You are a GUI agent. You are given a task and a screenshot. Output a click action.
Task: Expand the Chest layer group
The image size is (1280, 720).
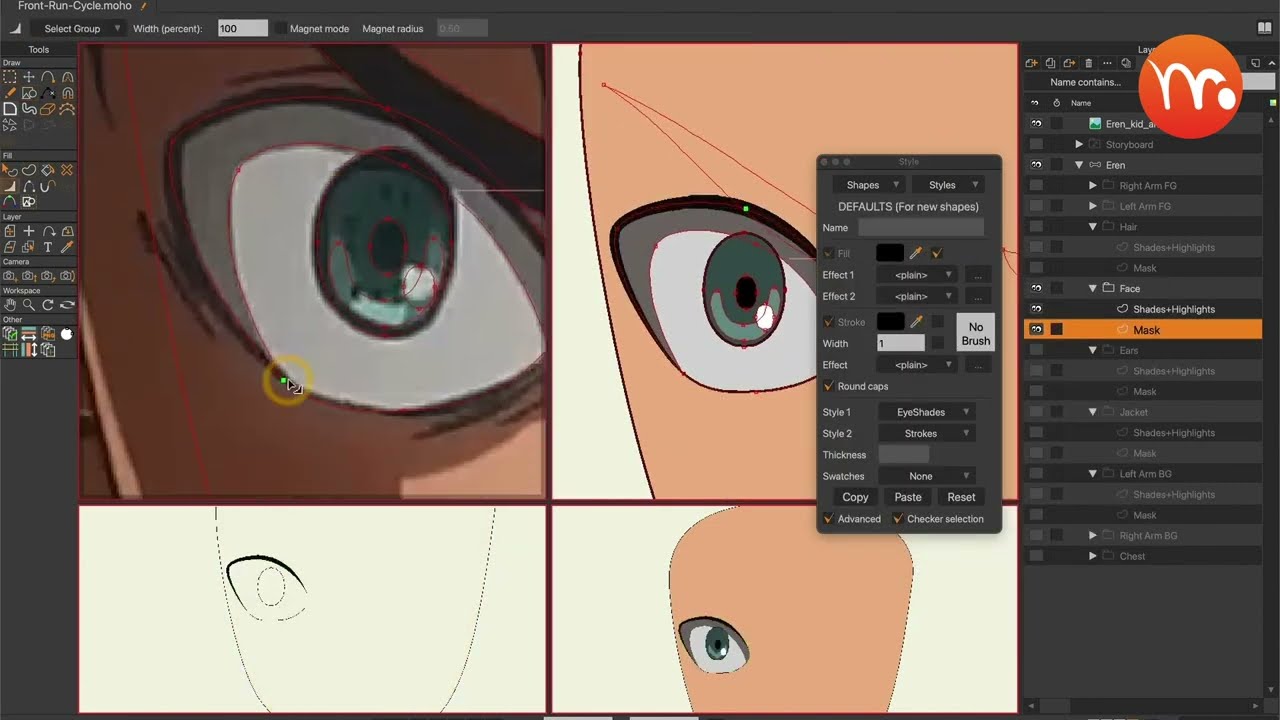click(x=1093, y=556)
